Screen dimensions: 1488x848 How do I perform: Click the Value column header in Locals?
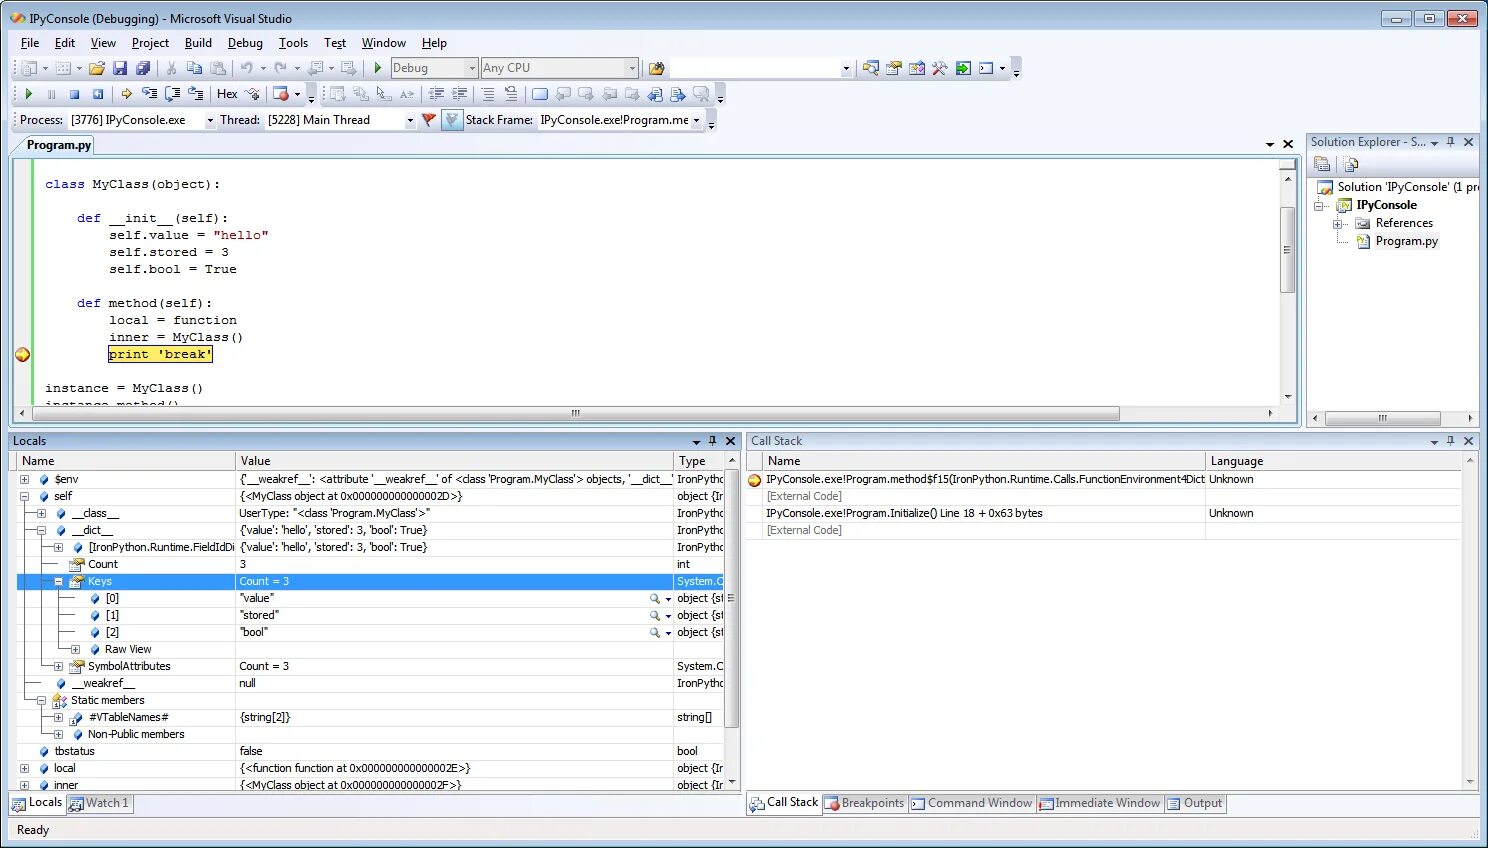[x=454, y=461]
